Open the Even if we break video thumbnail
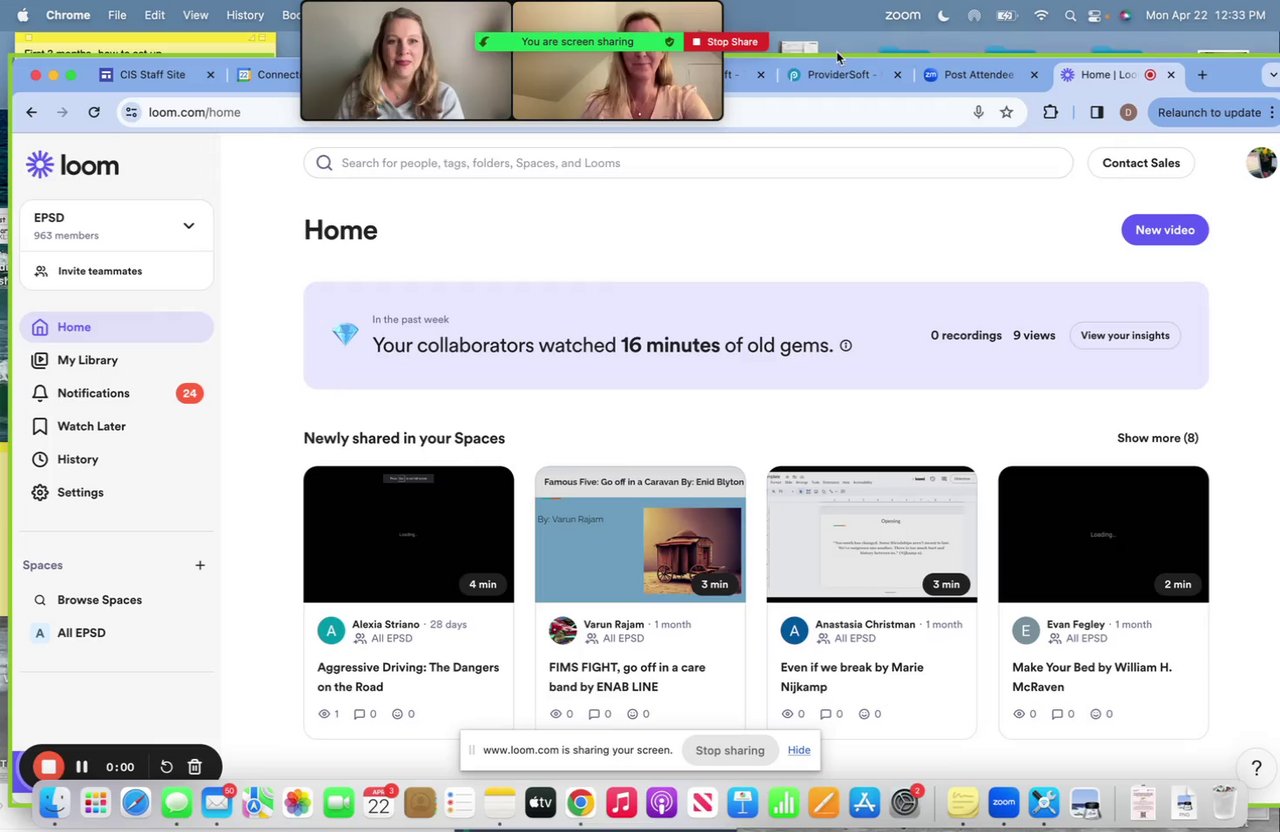 click(872, 534)
